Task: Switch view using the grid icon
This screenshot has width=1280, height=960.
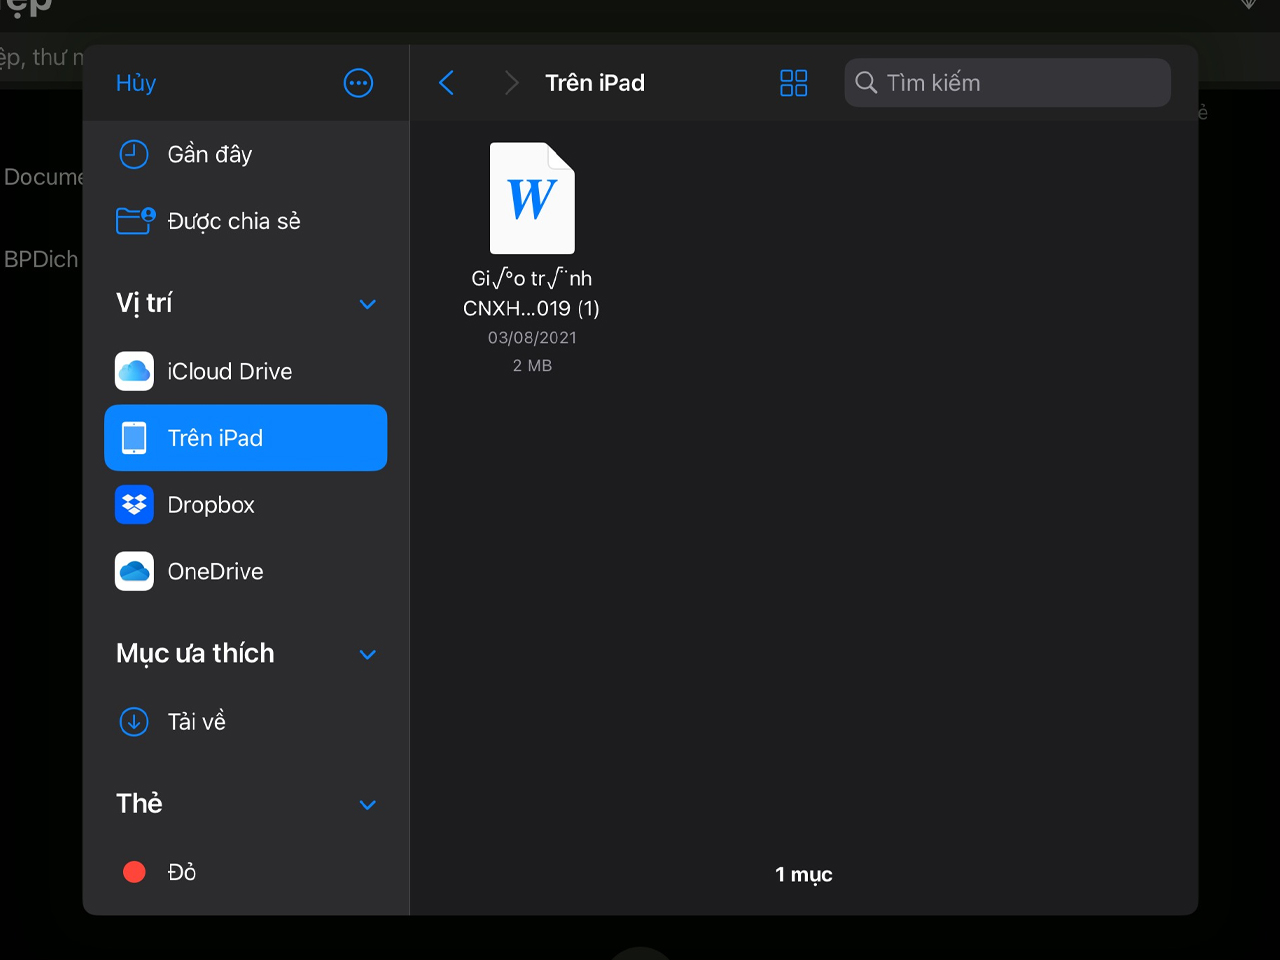Action: [x=793, y=83]
